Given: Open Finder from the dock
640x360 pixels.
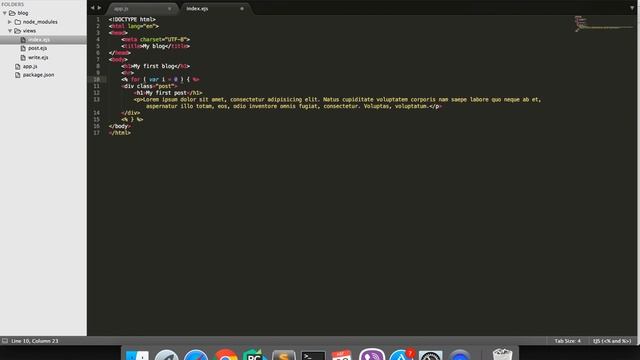Looking at the screenshot, I should (137, 355).
